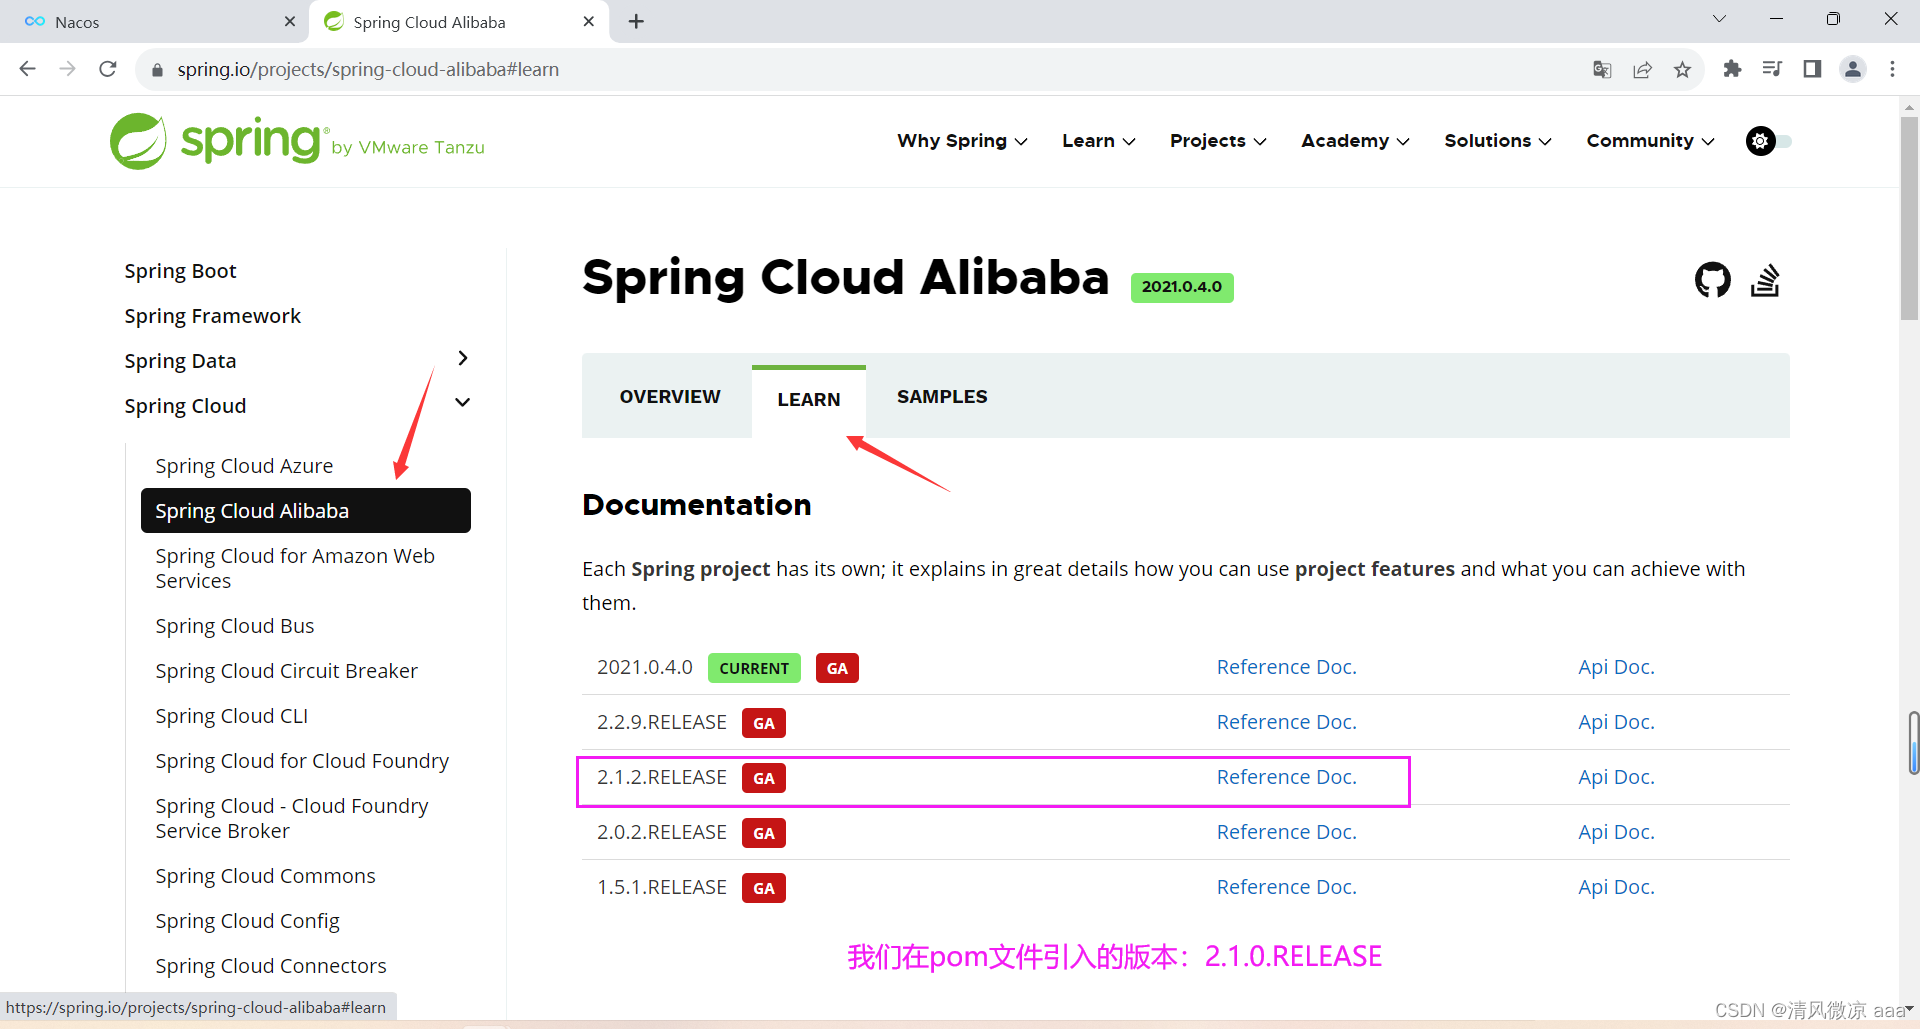Open Reference Doc for 2.0.2.RELEASE
1920x1029 pixels.
tap(1286, 832)
